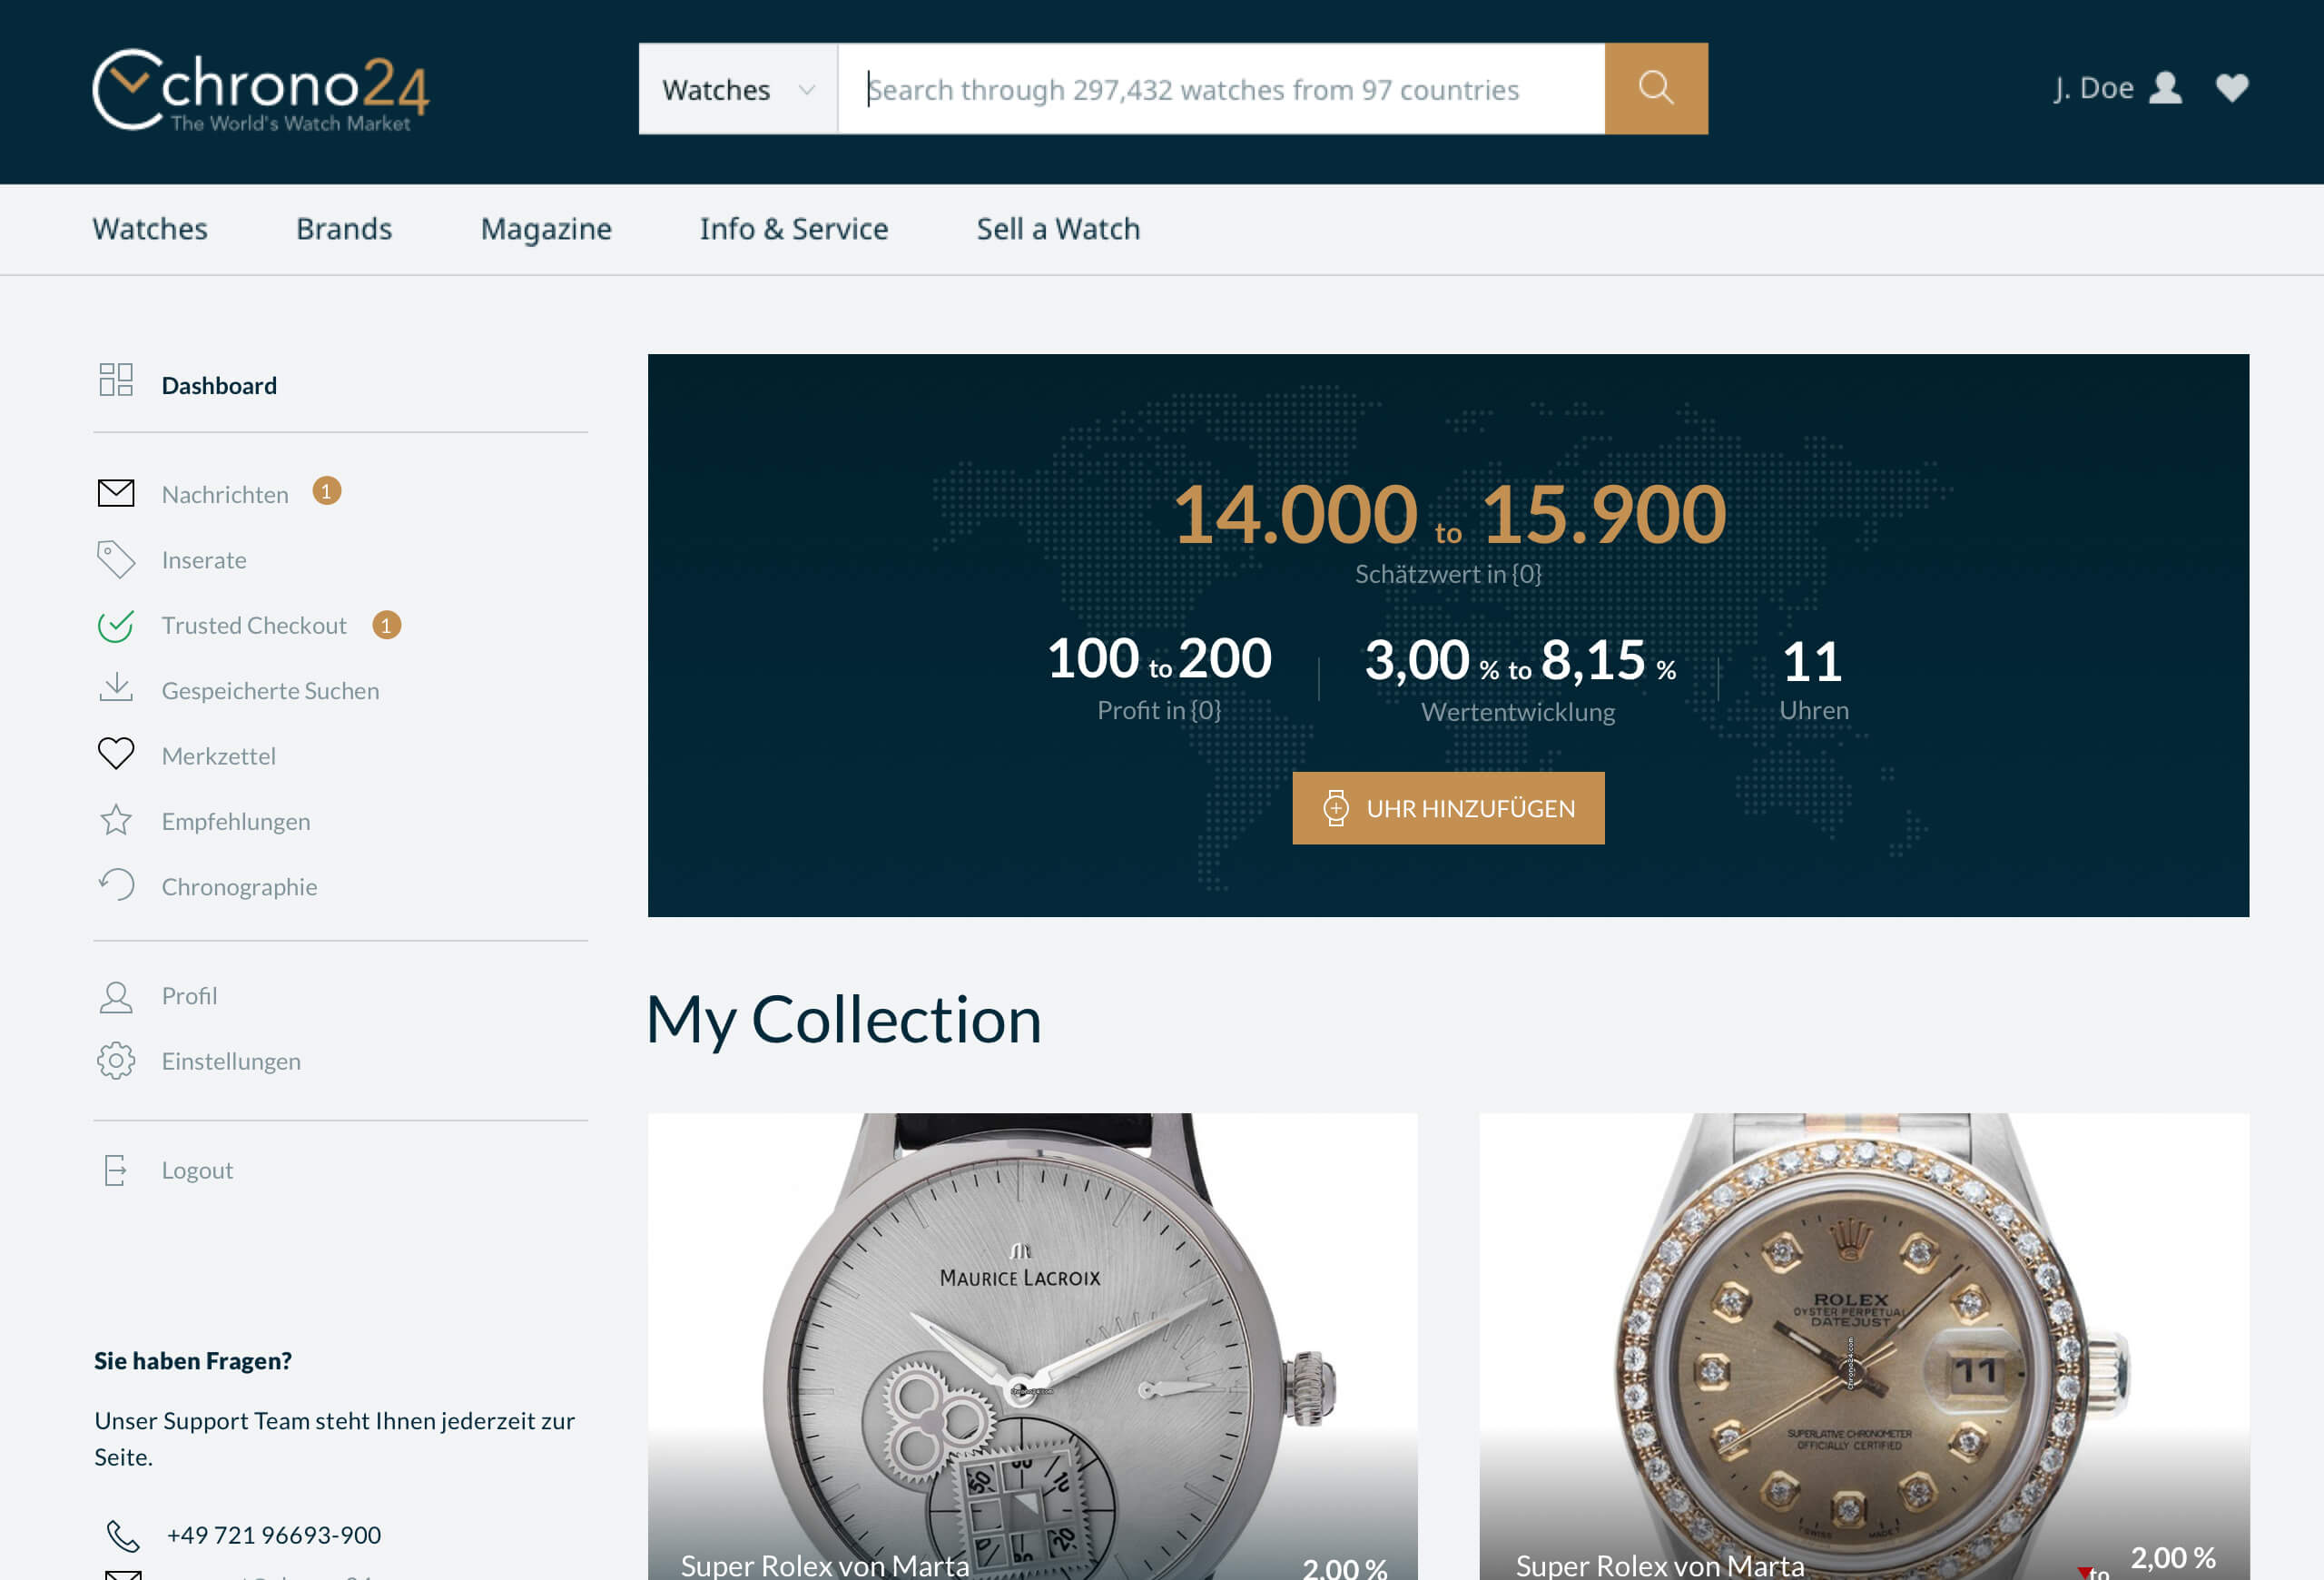
Task: Select the Inserate price tag icon
Action: [116, 560]
